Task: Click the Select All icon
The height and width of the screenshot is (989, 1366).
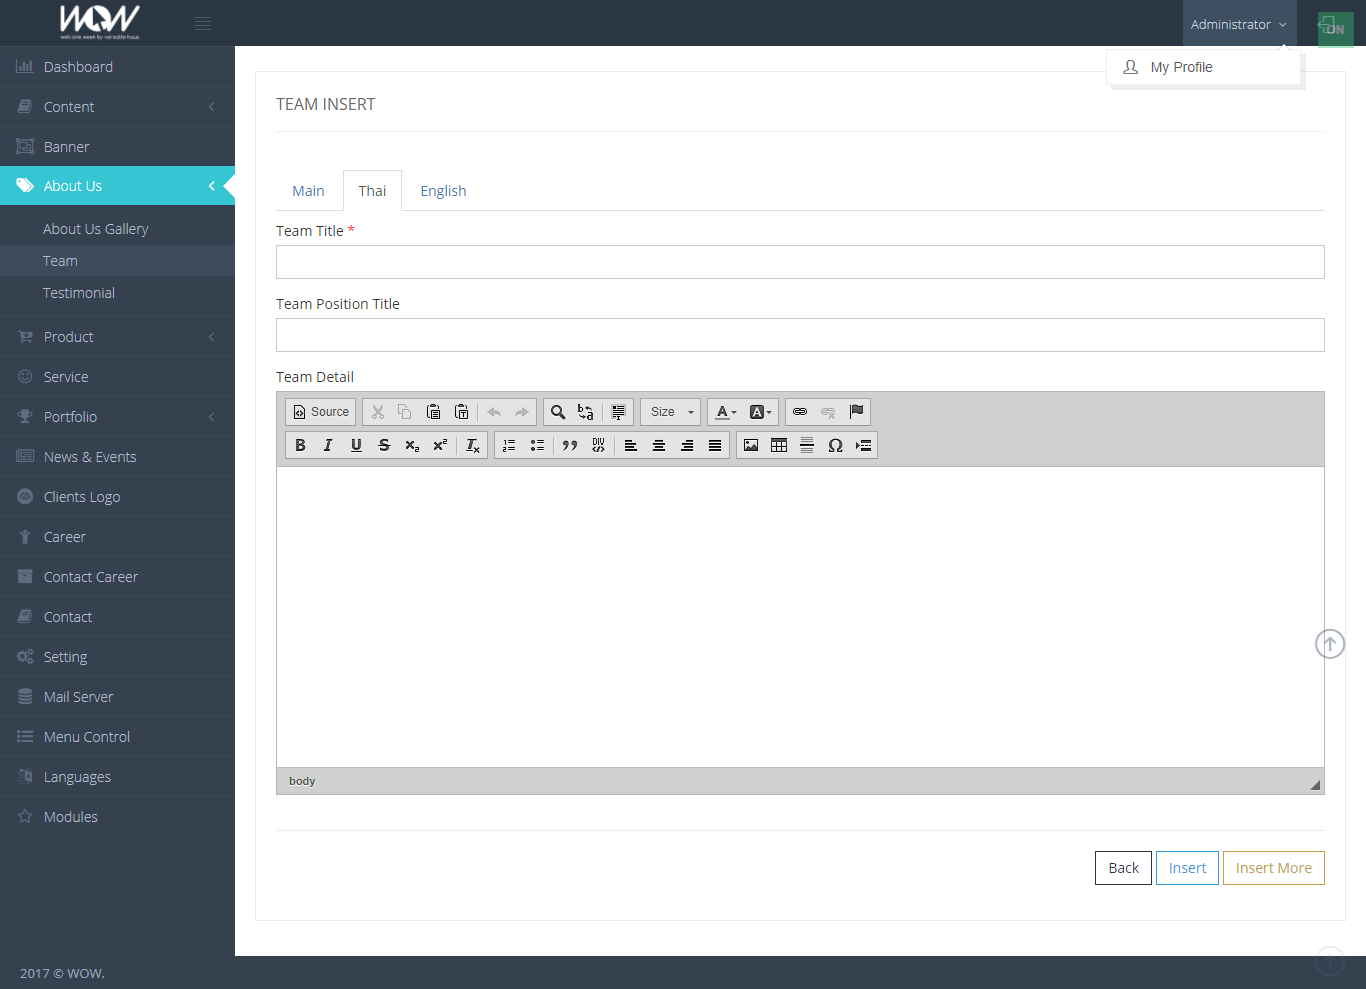Action: (x=619, y=412)
